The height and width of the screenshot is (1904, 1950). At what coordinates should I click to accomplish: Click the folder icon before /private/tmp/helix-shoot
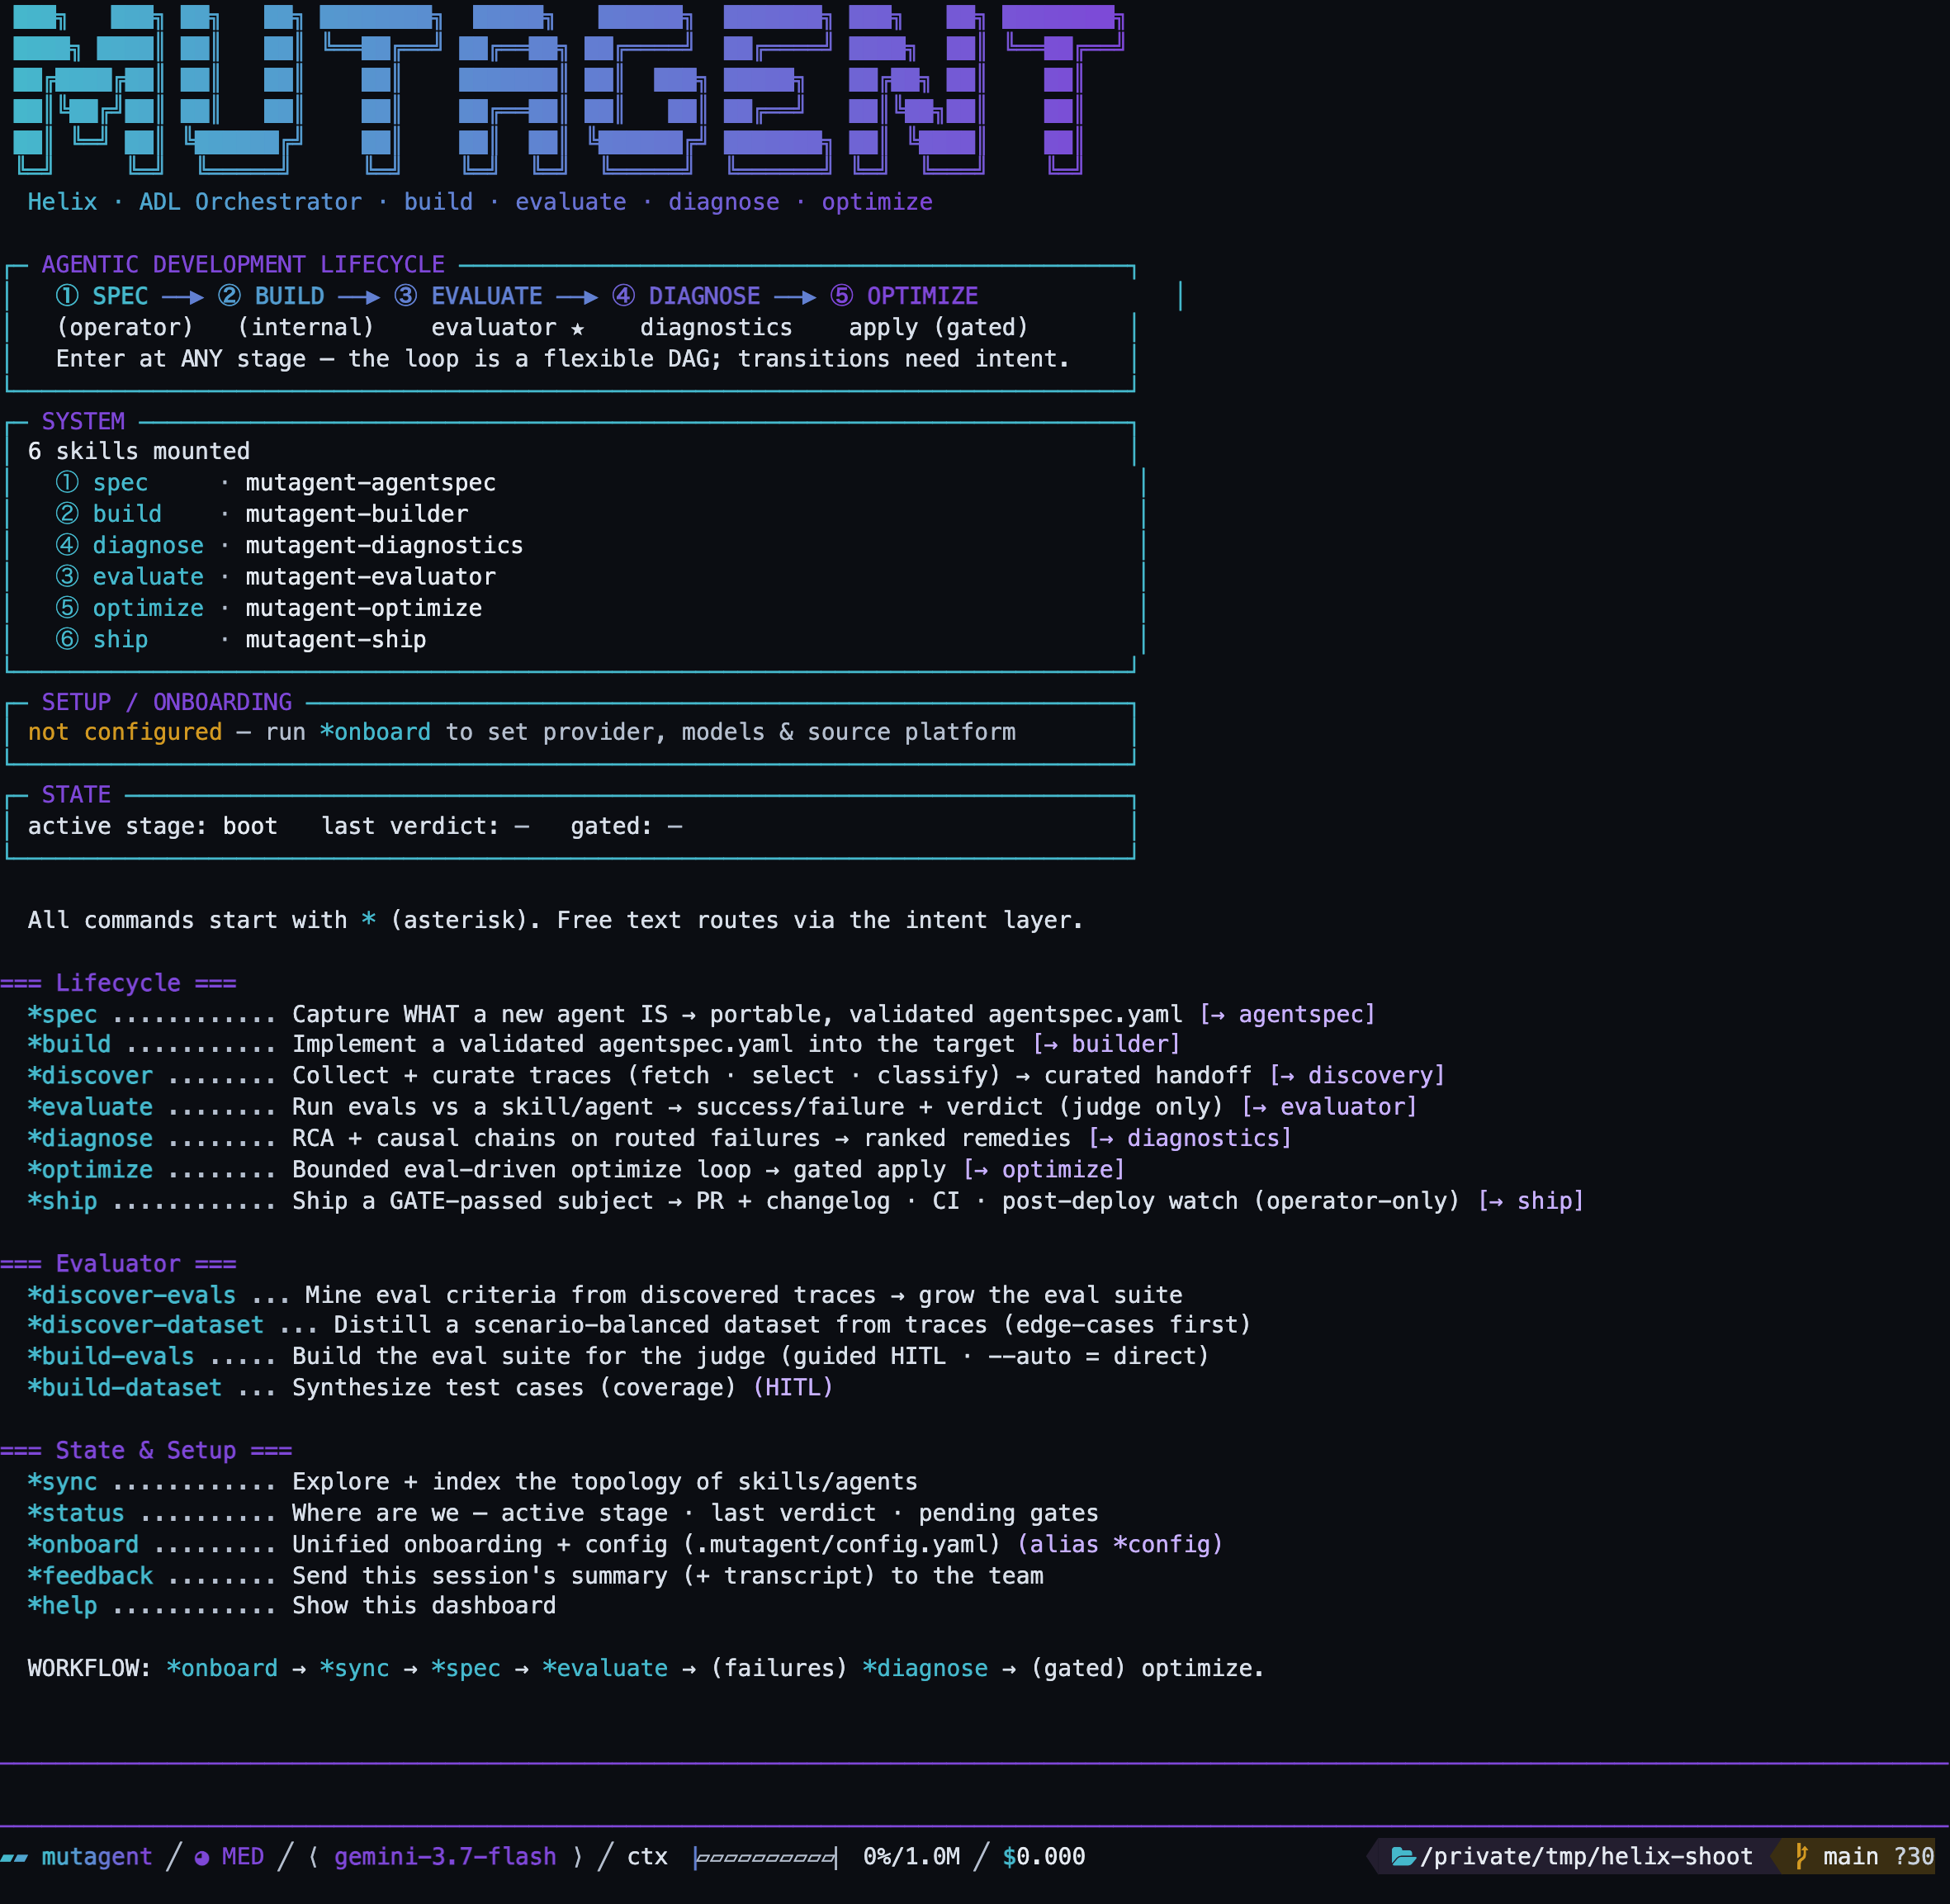[x=1403, y=1857]
